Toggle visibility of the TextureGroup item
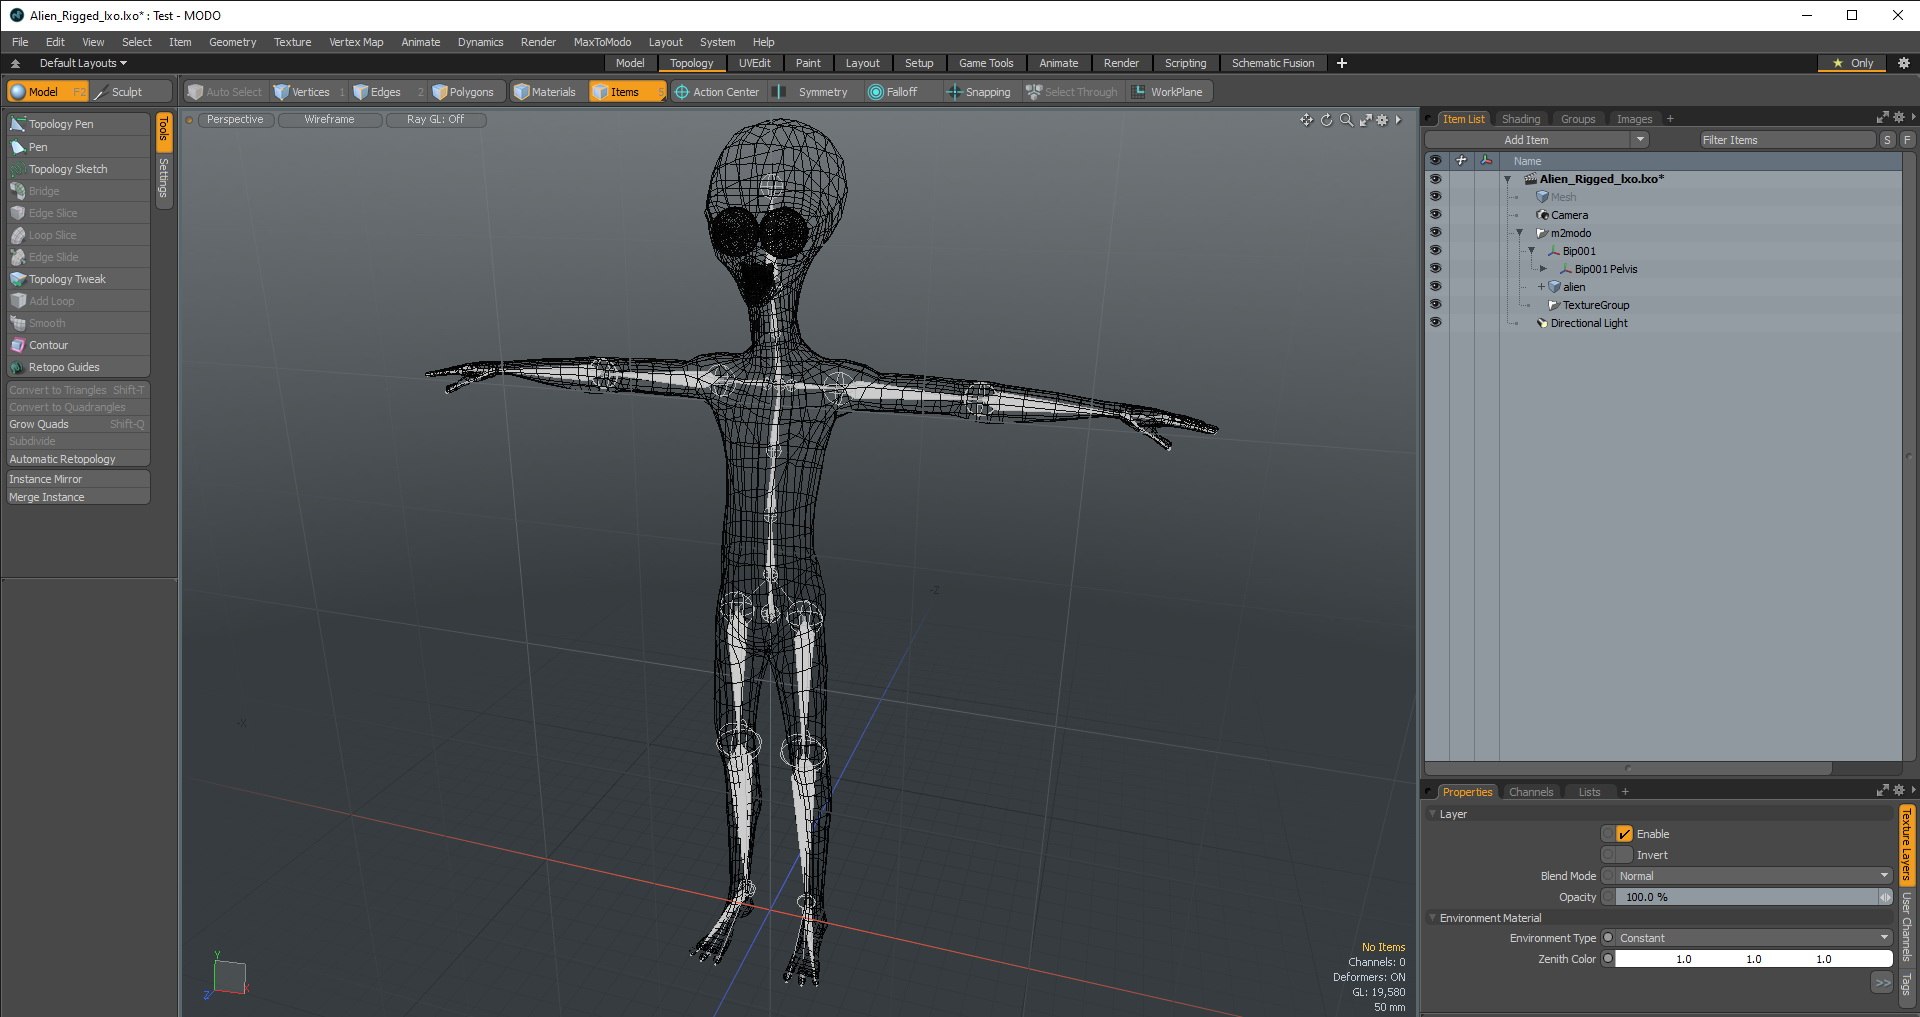 click(1435, 305)
